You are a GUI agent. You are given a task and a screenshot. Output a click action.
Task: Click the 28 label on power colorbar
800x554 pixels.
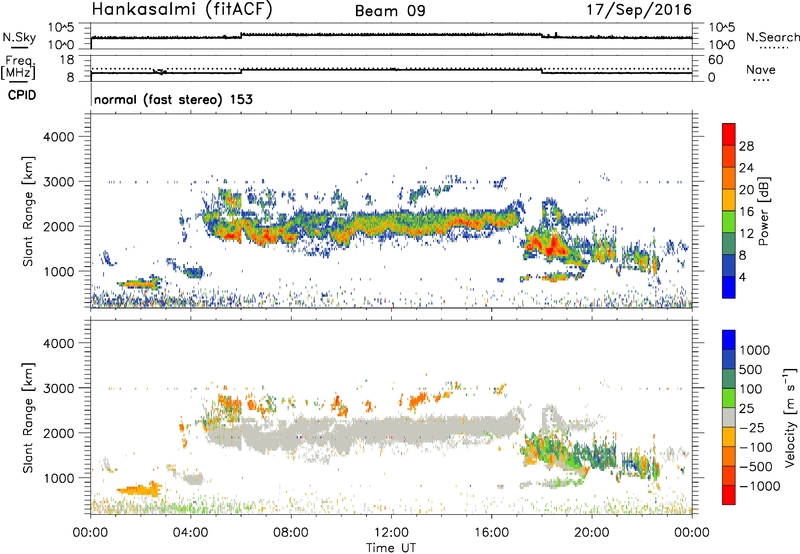746,146
